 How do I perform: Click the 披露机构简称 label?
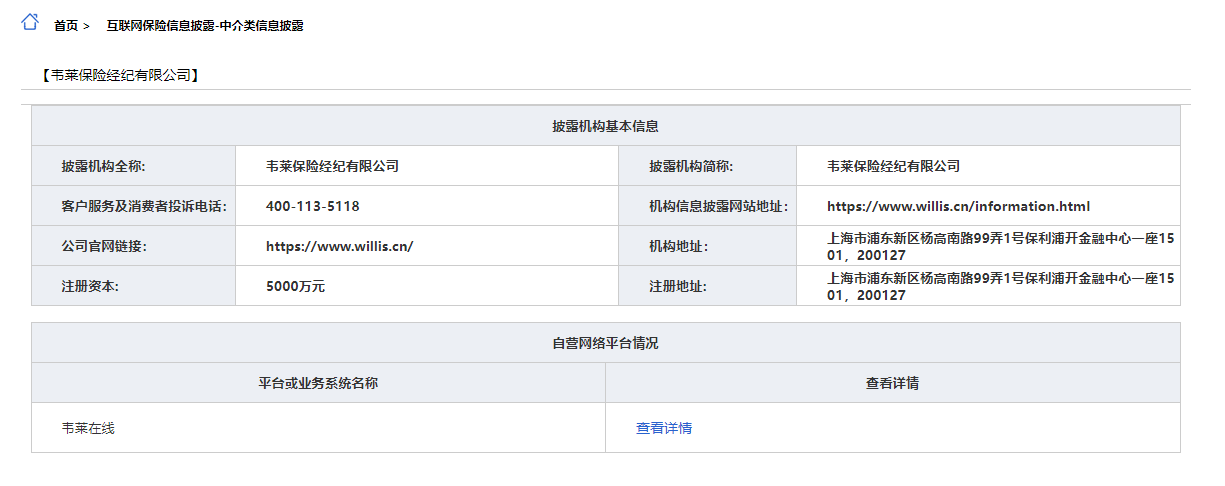pos(692,166)
